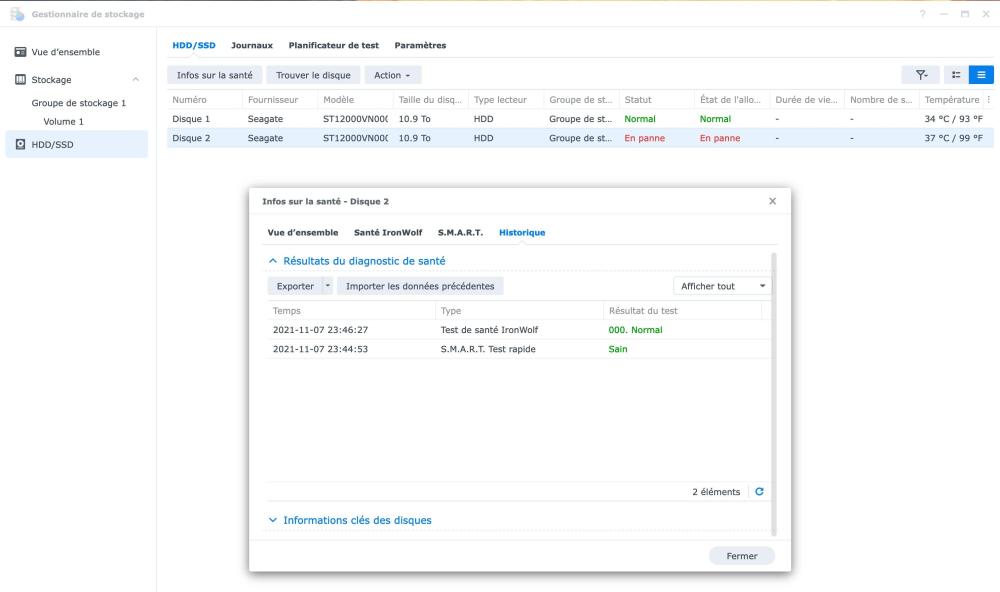
Task: Close the Infos sur la santé dialog
Action: pyautogui.click(x=772, y=201)
